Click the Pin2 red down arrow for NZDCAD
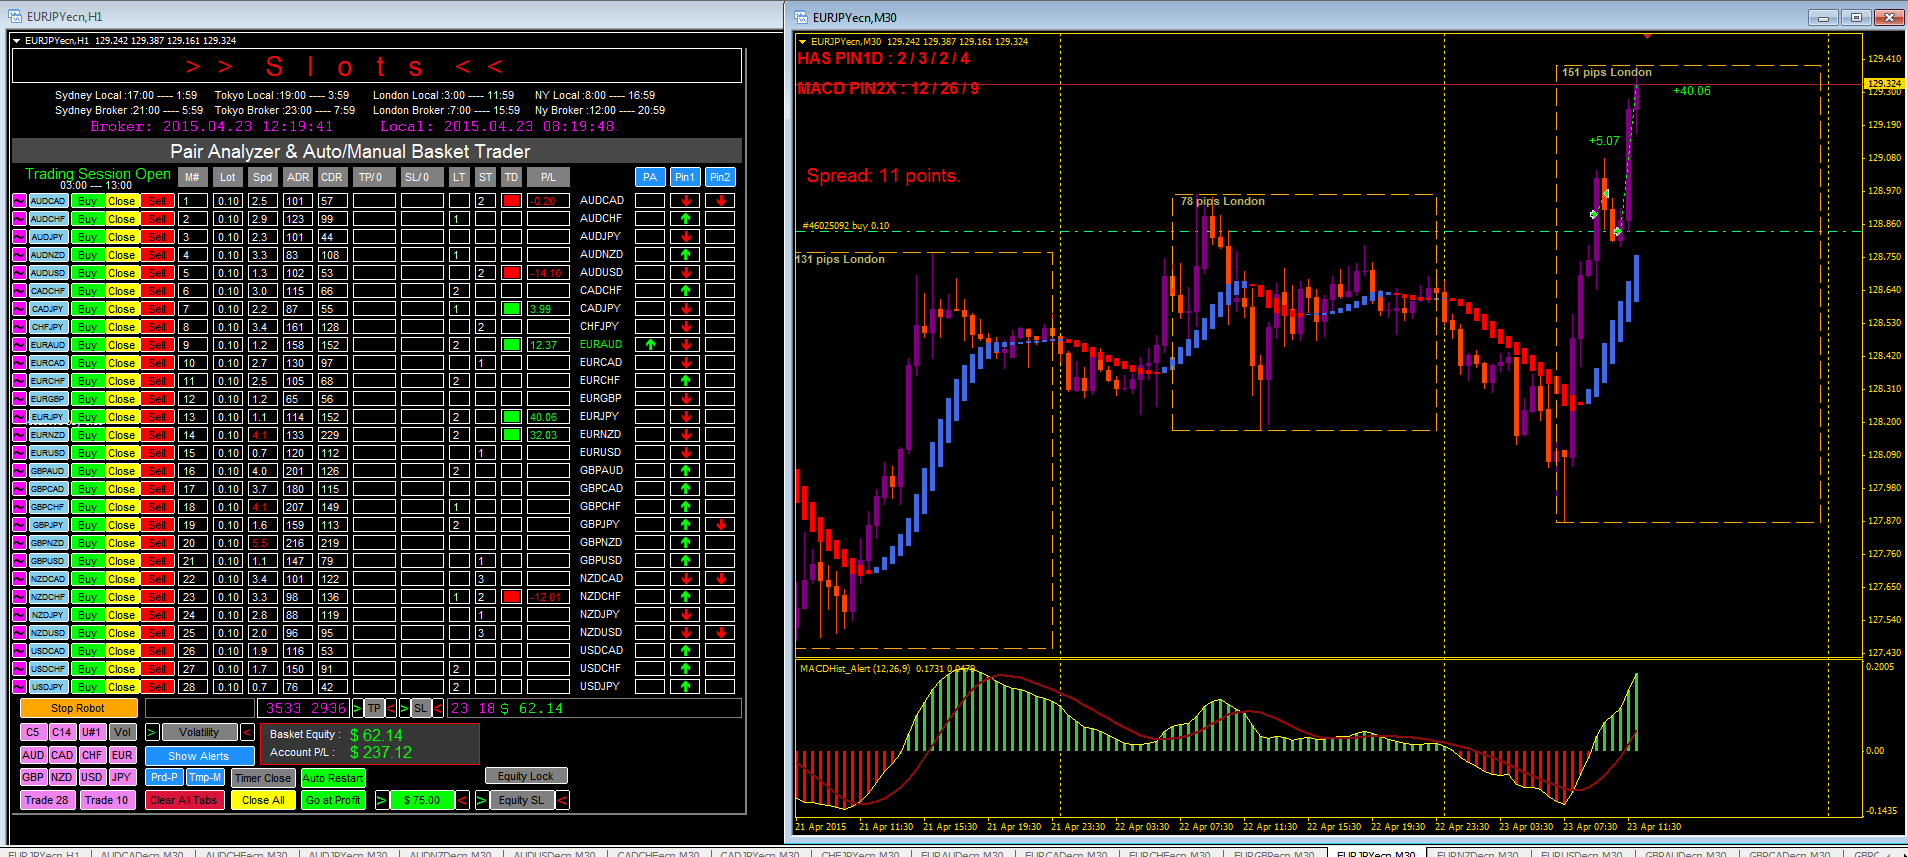The height and width of the screenshot is (857, 1908). click(720, 579)
